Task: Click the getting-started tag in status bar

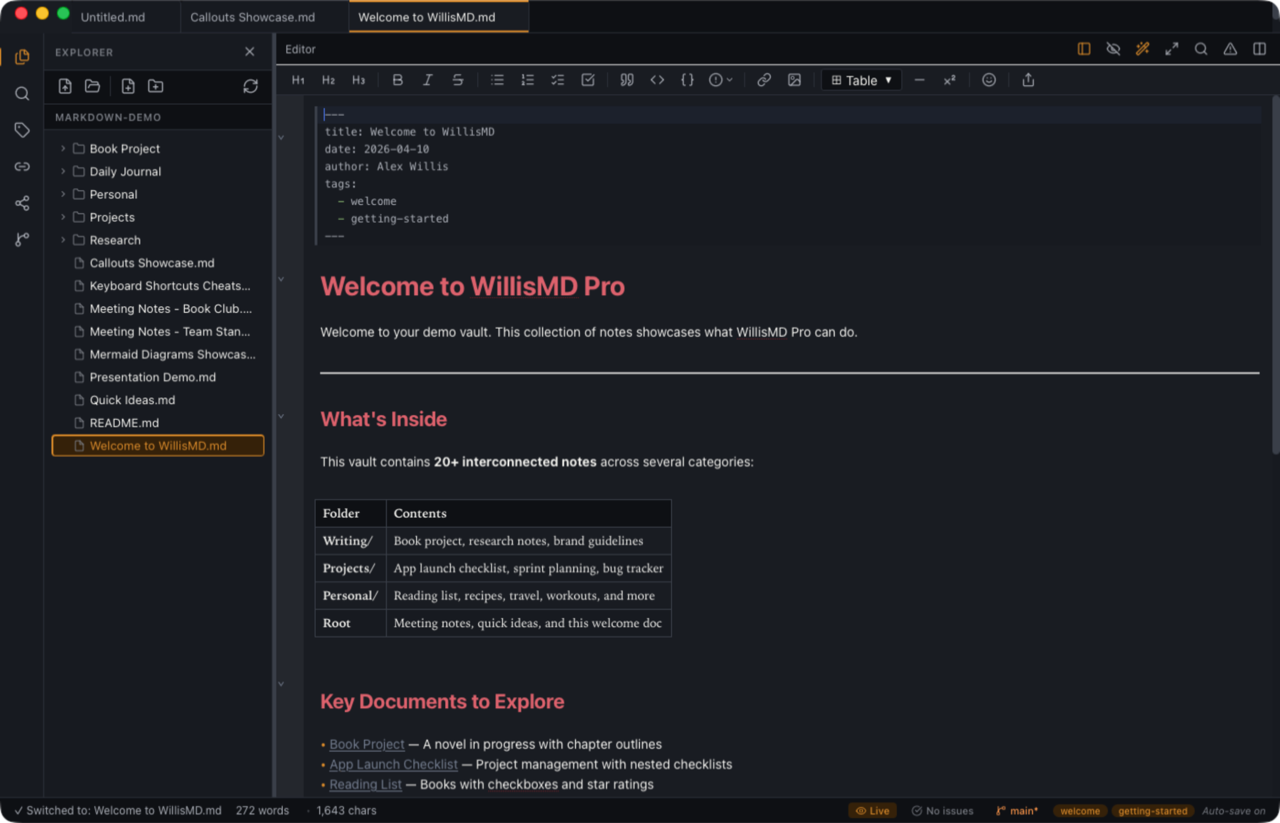Action: point(1153,811)
